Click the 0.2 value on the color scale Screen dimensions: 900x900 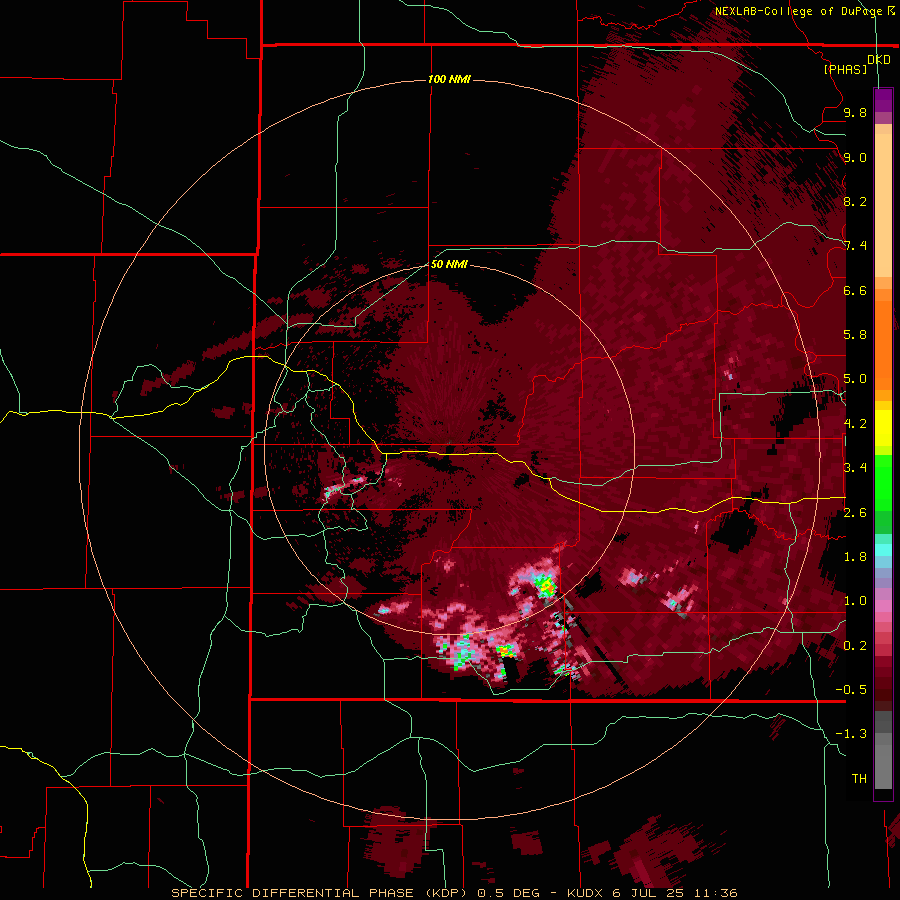[x=855, y=646]
